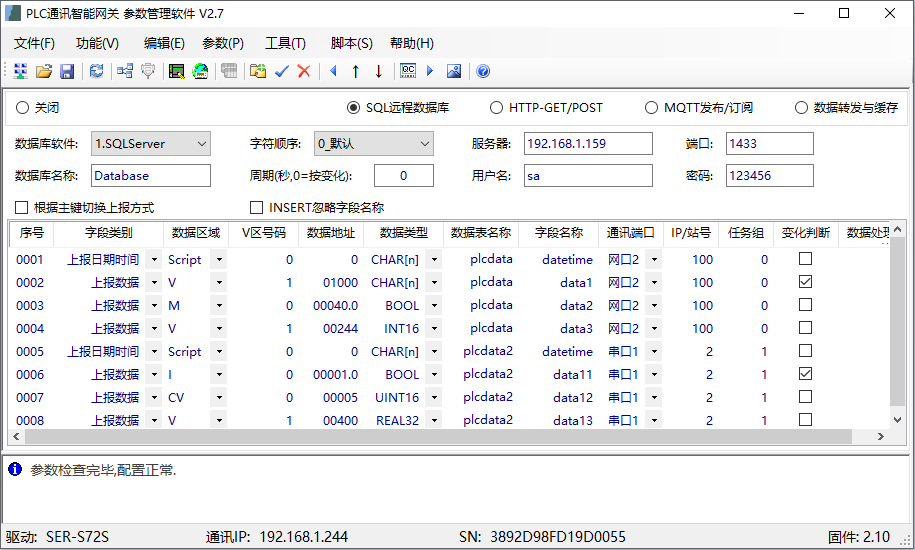Click the 数据表名称 column header
This screenshot has height=550, width=915.
pos(481,233)
